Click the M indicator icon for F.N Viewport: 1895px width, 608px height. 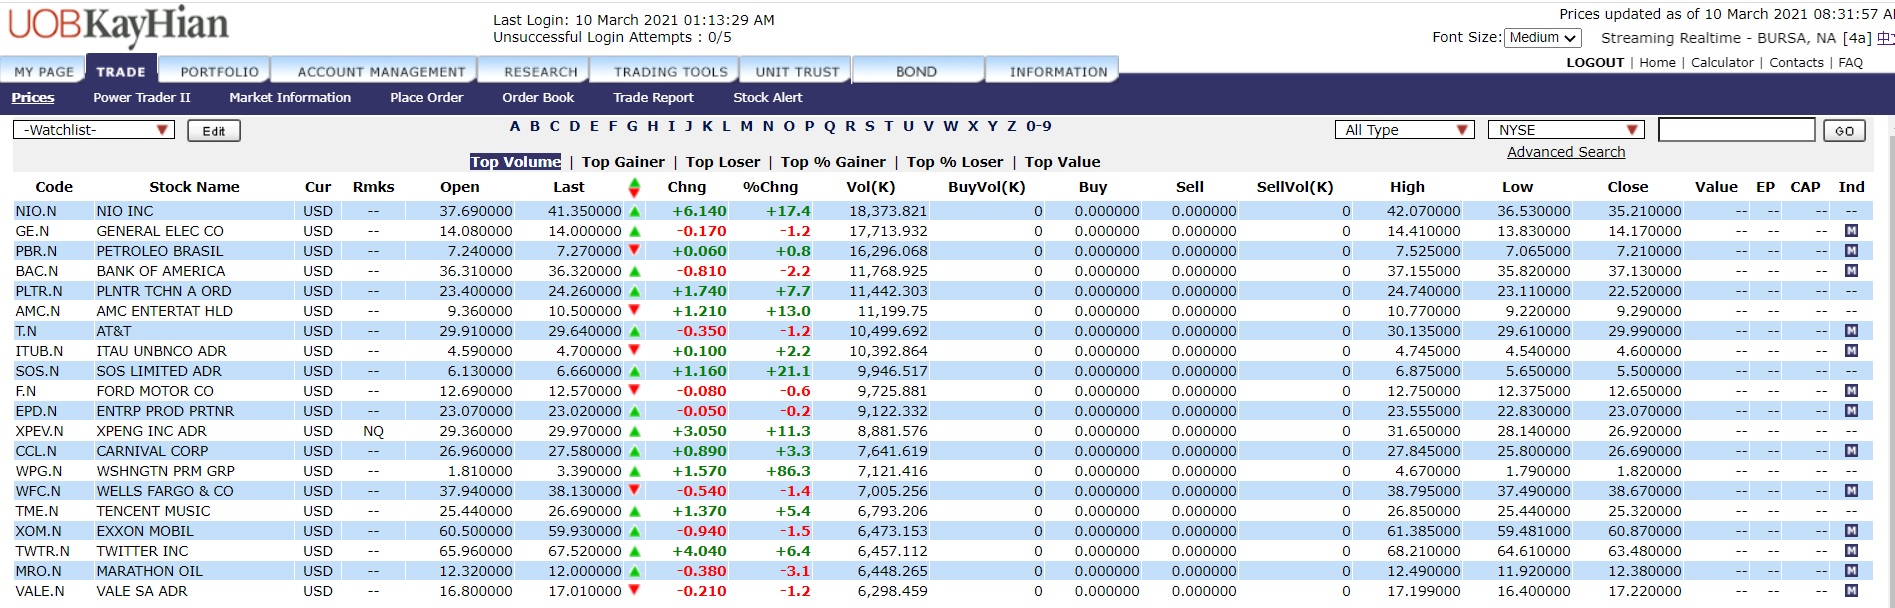[x=1851, y=391]
